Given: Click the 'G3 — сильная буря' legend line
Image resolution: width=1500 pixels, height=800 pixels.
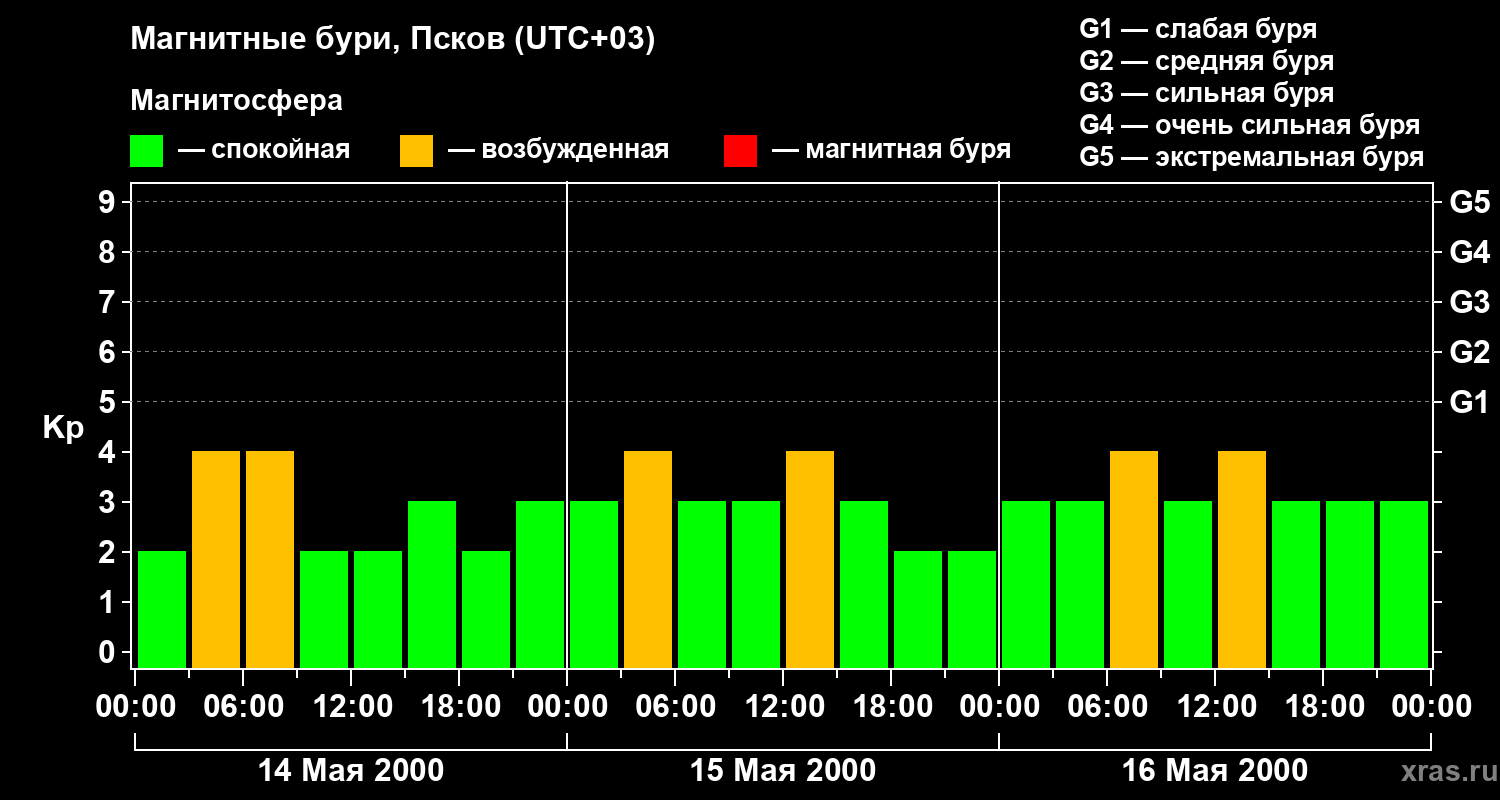Looking at the screenshot, I should 1206,93.
